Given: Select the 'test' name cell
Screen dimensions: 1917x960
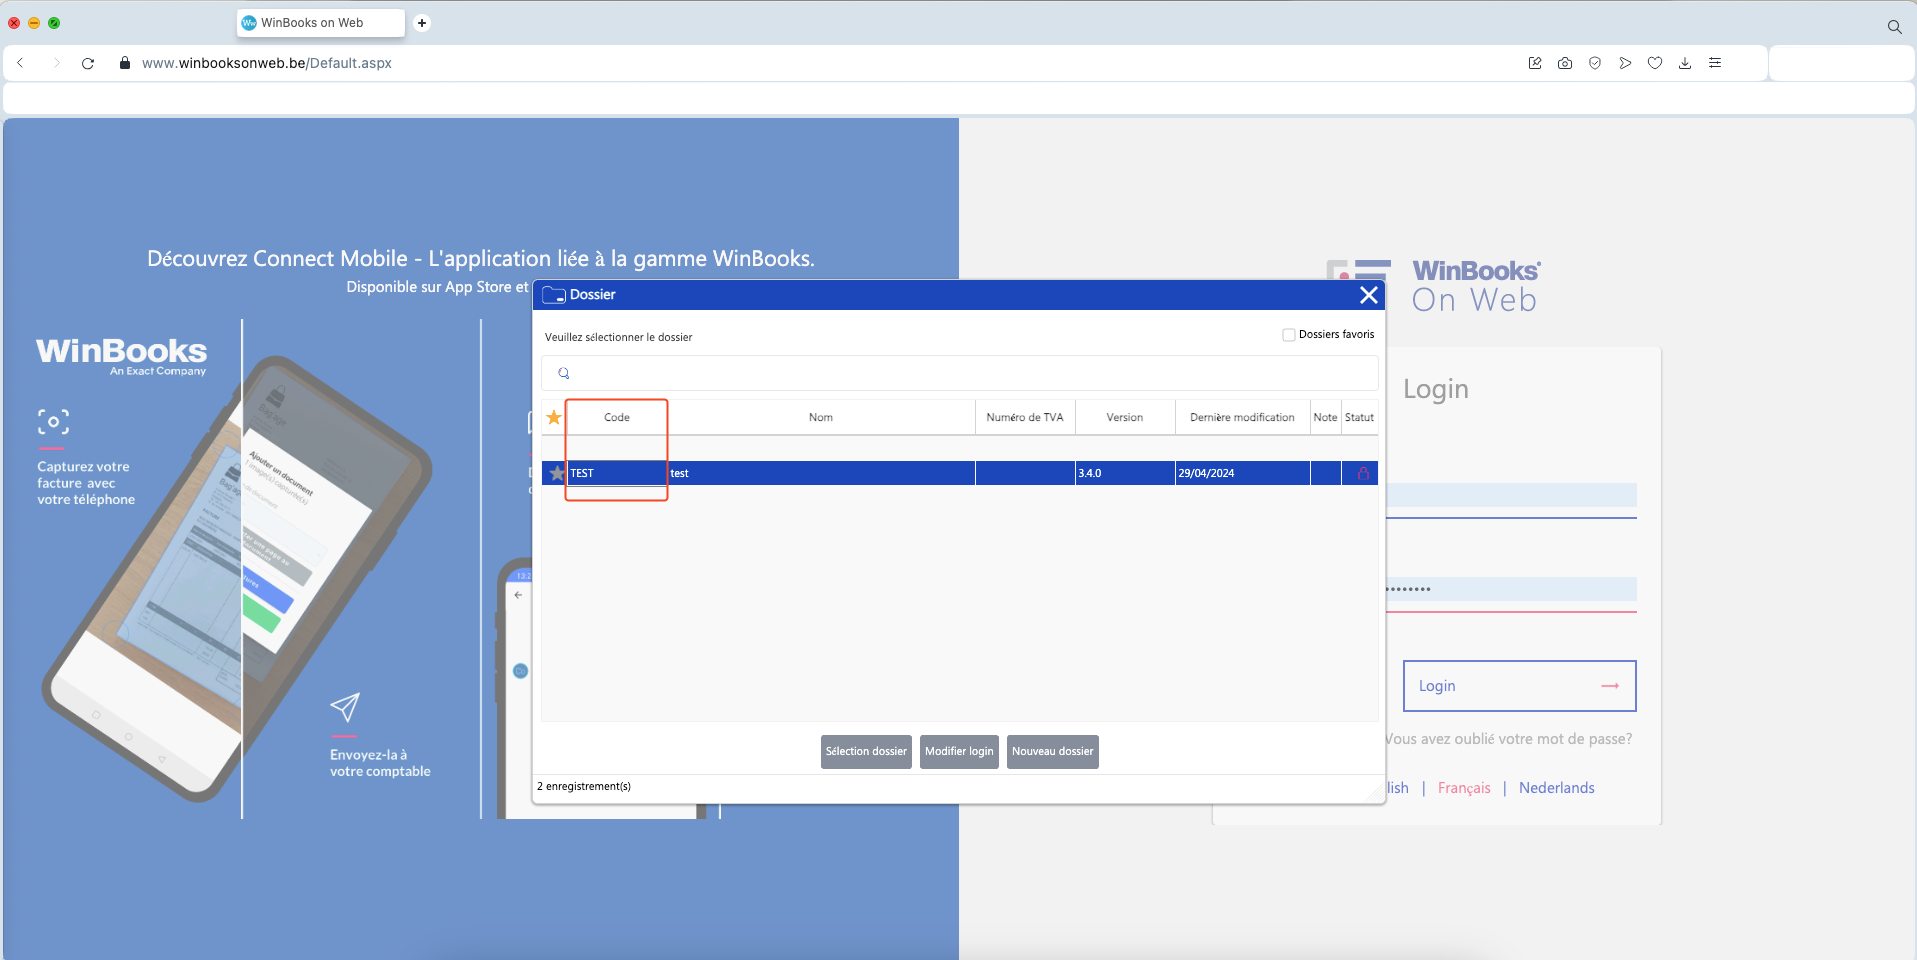Looking at the screenshot, I should (x=821, y=473).
